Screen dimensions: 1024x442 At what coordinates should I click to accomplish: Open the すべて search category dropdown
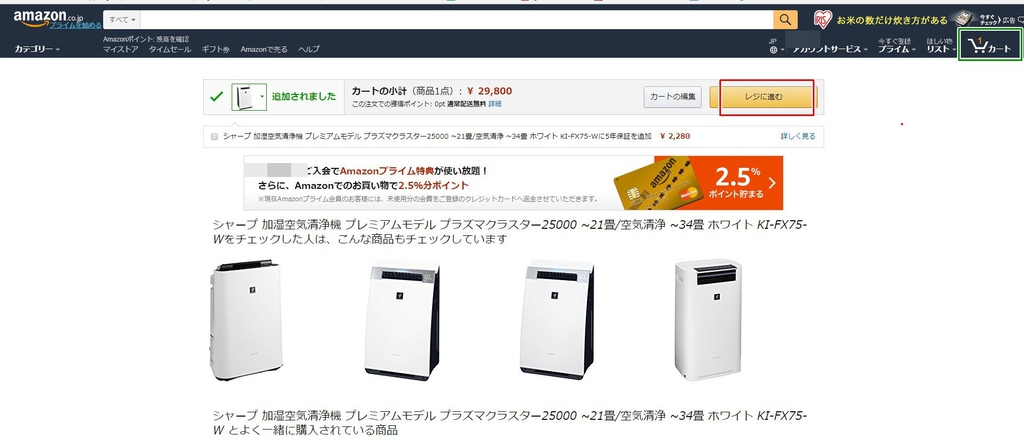coord(121,20)
